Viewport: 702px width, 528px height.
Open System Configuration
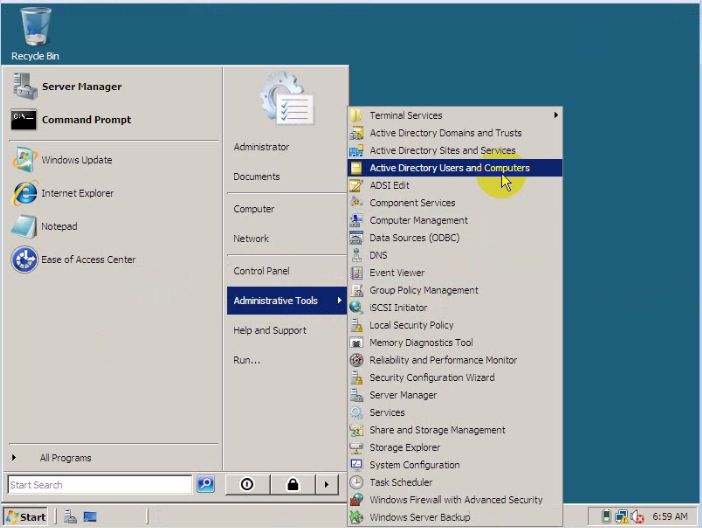tap(455, 465)
